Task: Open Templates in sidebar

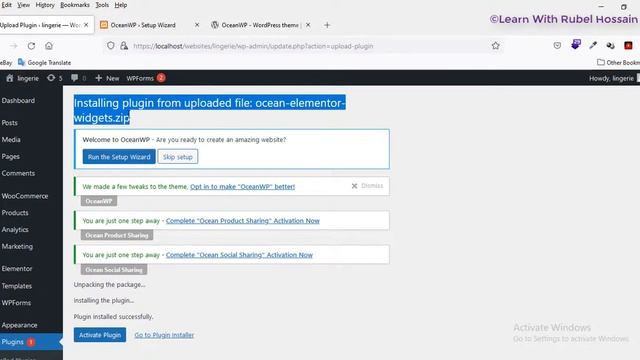Action: click(17, 286)
